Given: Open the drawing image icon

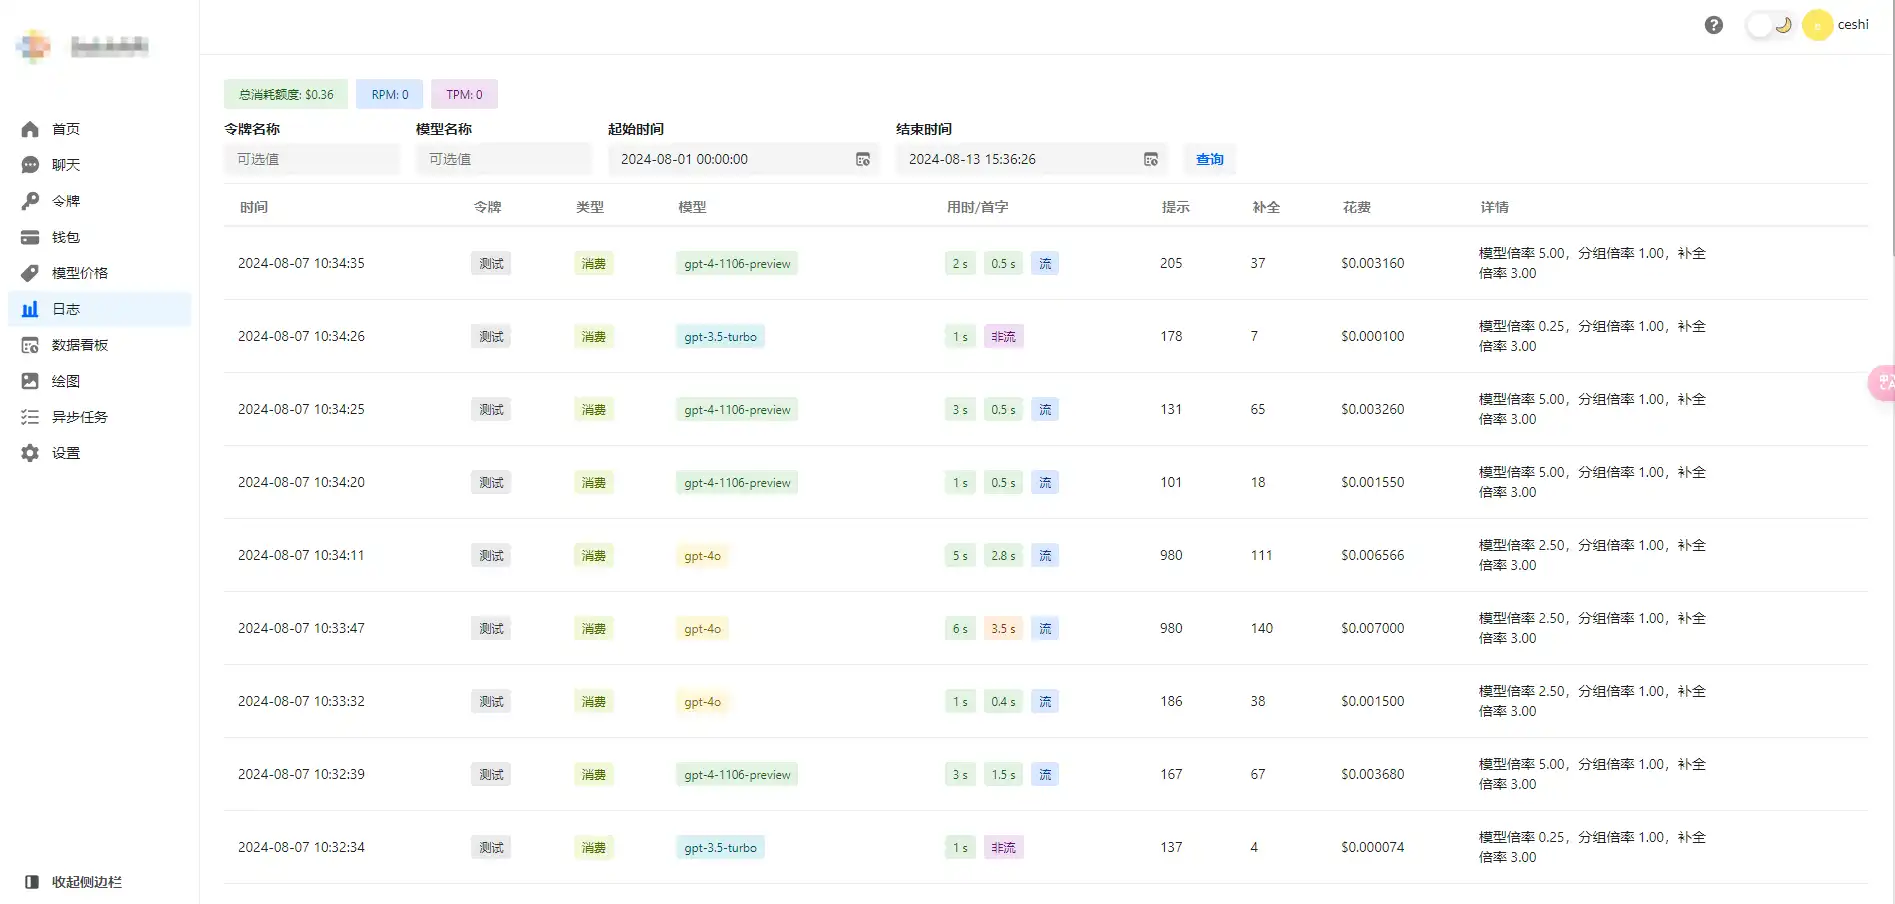Looking at the screenshot, I should pyautogui.click(x=30, y=381).
